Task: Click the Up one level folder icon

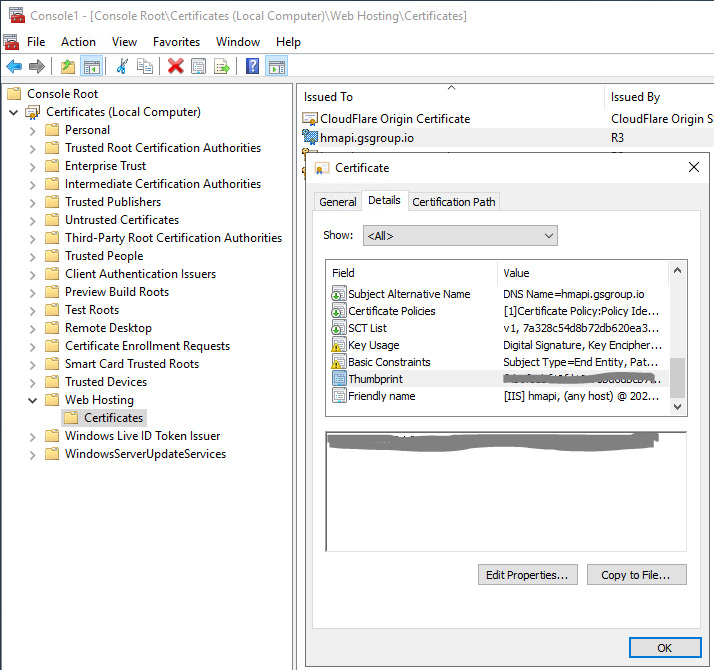Action: click(68, 66)
